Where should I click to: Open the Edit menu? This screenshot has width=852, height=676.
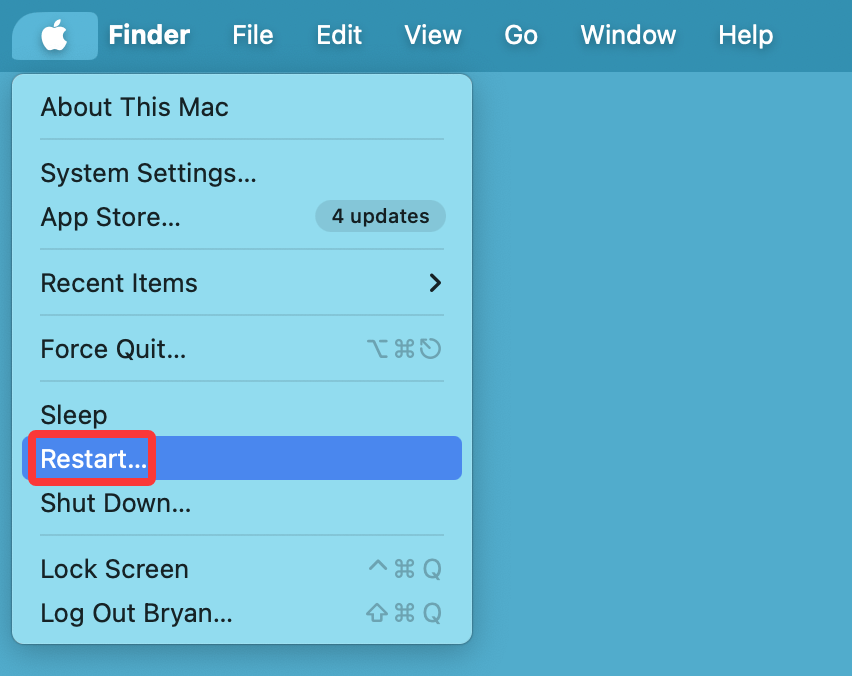tap(338, 35)
